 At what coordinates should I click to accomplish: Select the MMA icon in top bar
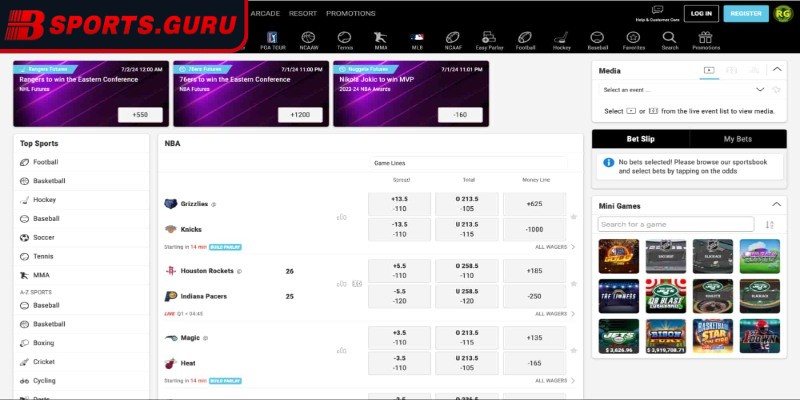click(x=381, y=41)
